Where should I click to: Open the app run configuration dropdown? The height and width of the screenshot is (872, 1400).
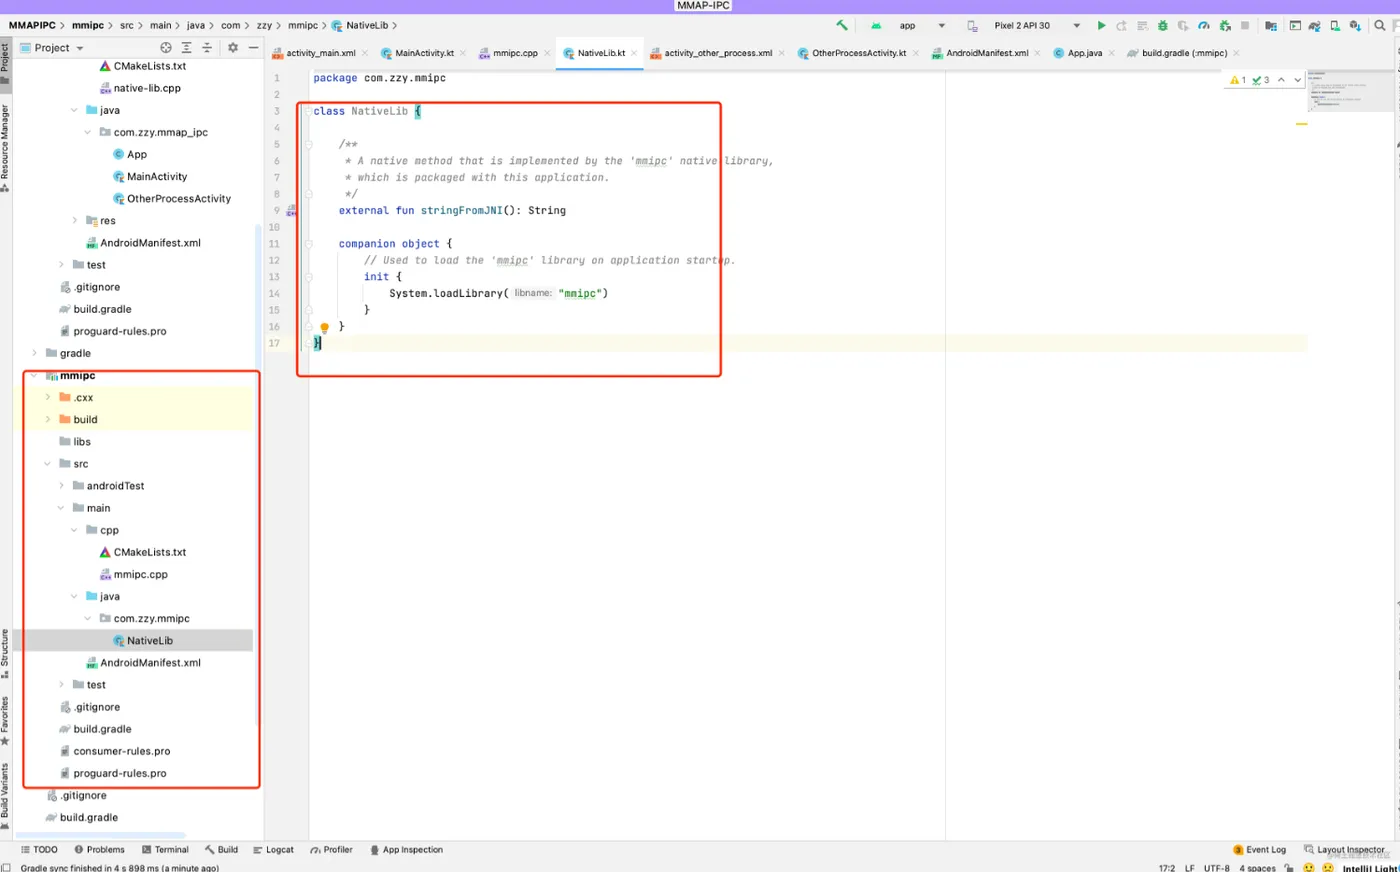(921, 25)
